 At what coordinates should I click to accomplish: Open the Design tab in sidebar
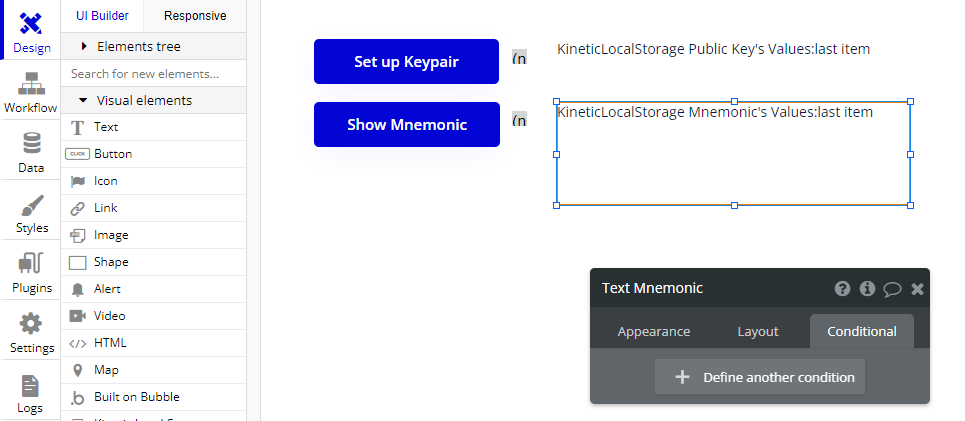coord(30,30)
